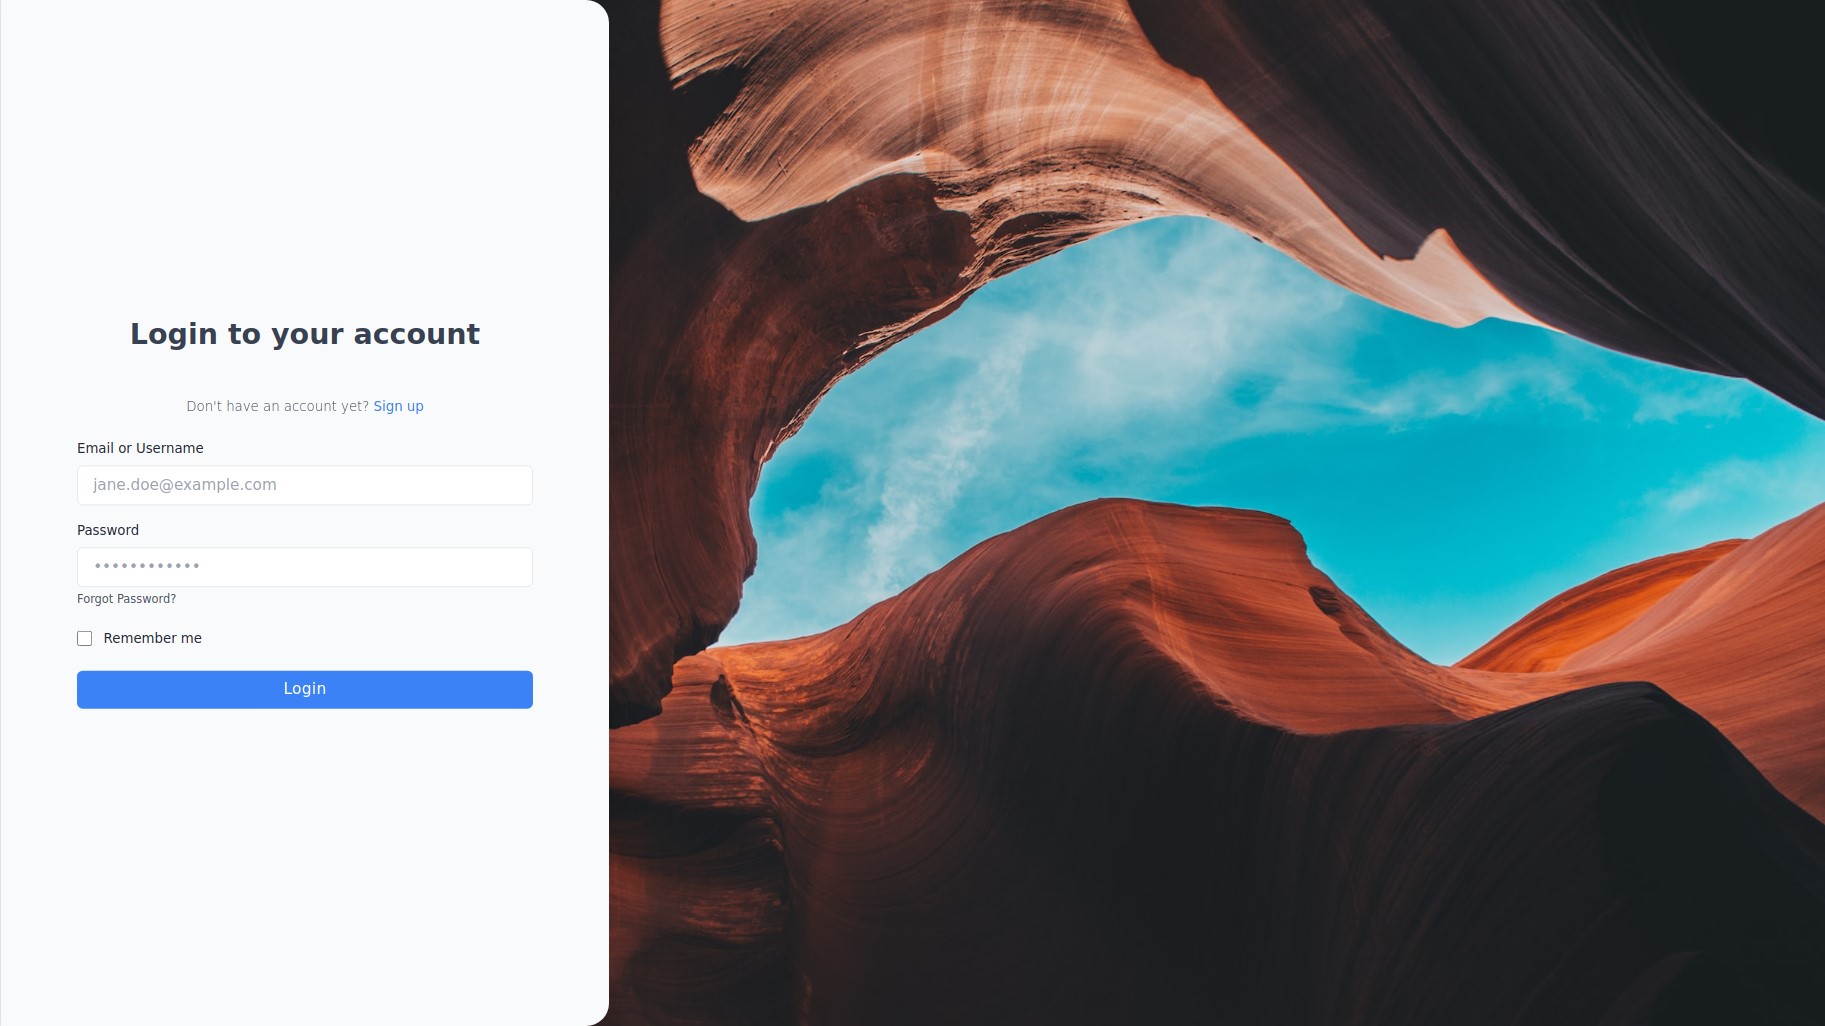Click the "Don't have an account yet?" text
This screenshot has height=1026, width=1825.
[x=277, y=406]
